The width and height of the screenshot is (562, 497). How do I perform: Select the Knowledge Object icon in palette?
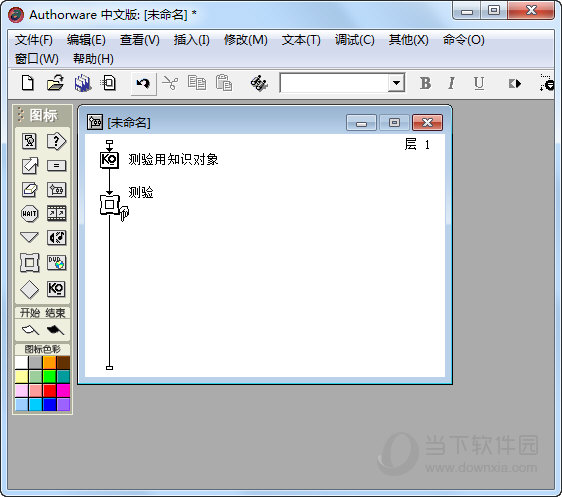tap(56, 289)
